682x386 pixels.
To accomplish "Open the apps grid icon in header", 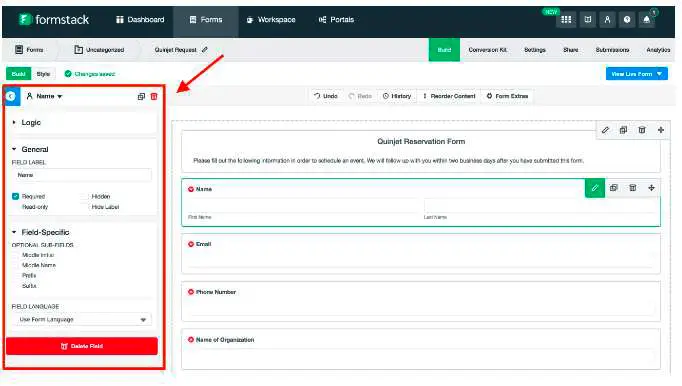I will tap(566, 20).
